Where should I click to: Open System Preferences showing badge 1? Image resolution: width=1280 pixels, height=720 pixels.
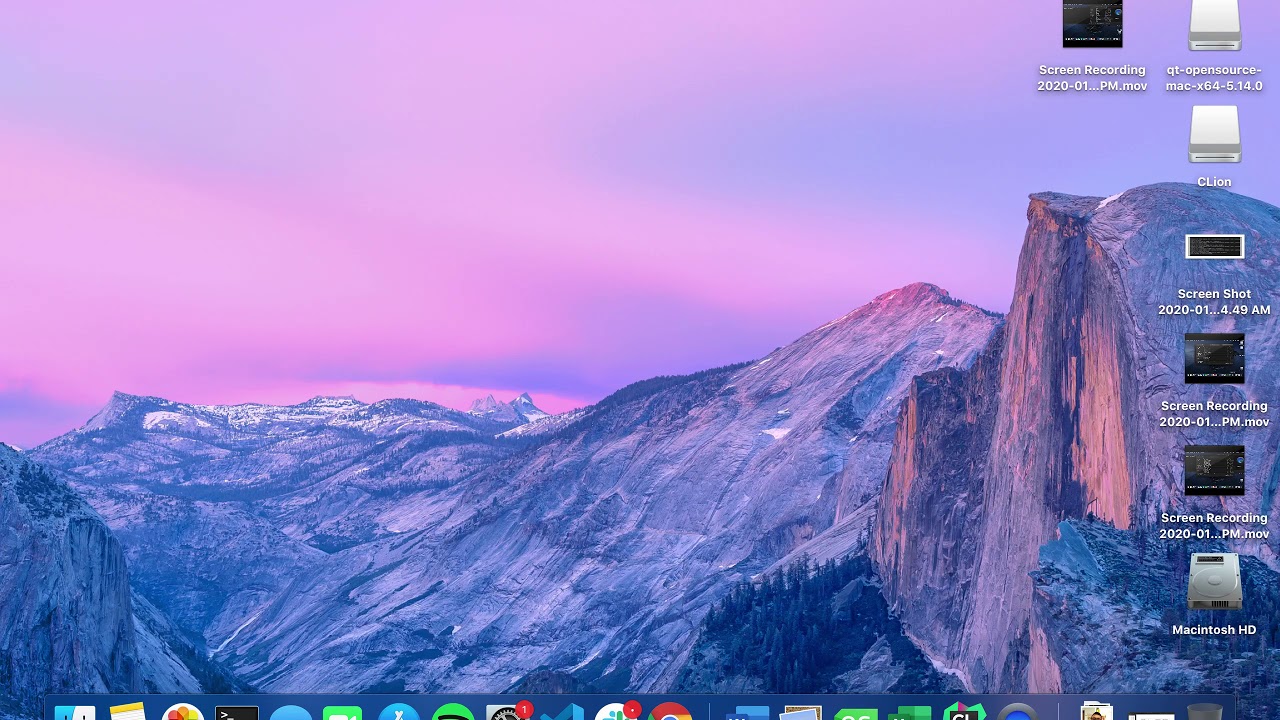(509, 711)
